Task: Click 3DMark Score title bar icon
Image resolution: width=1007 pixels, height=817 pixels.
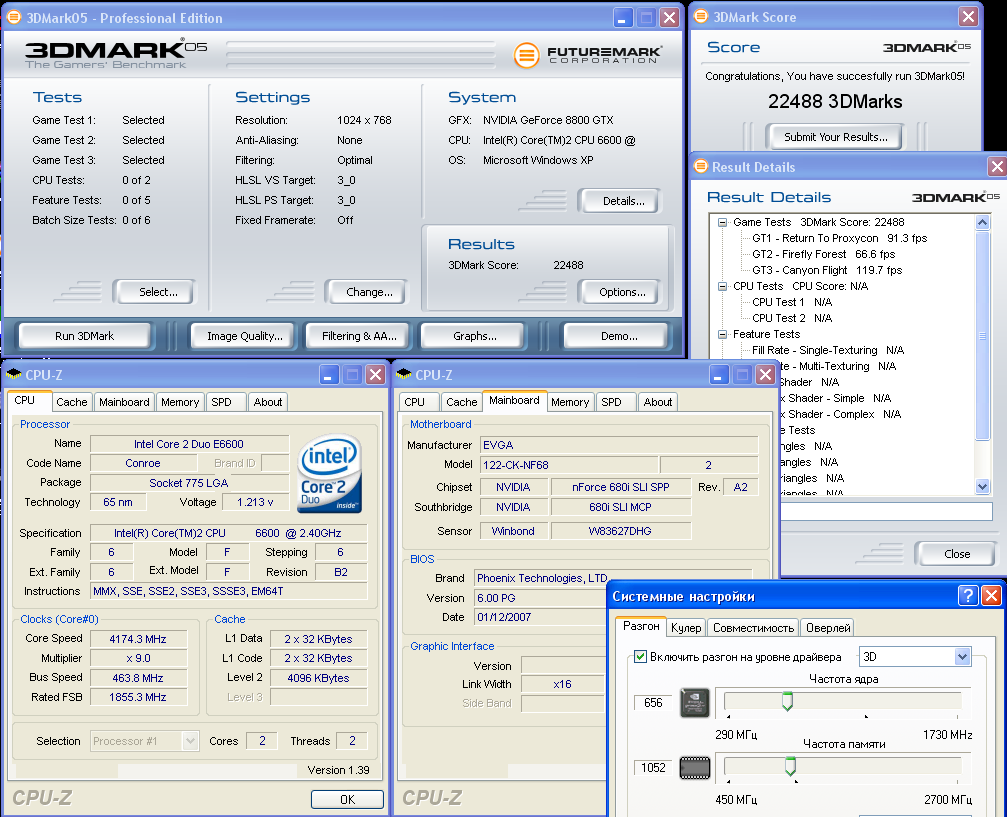Action: 701,16
